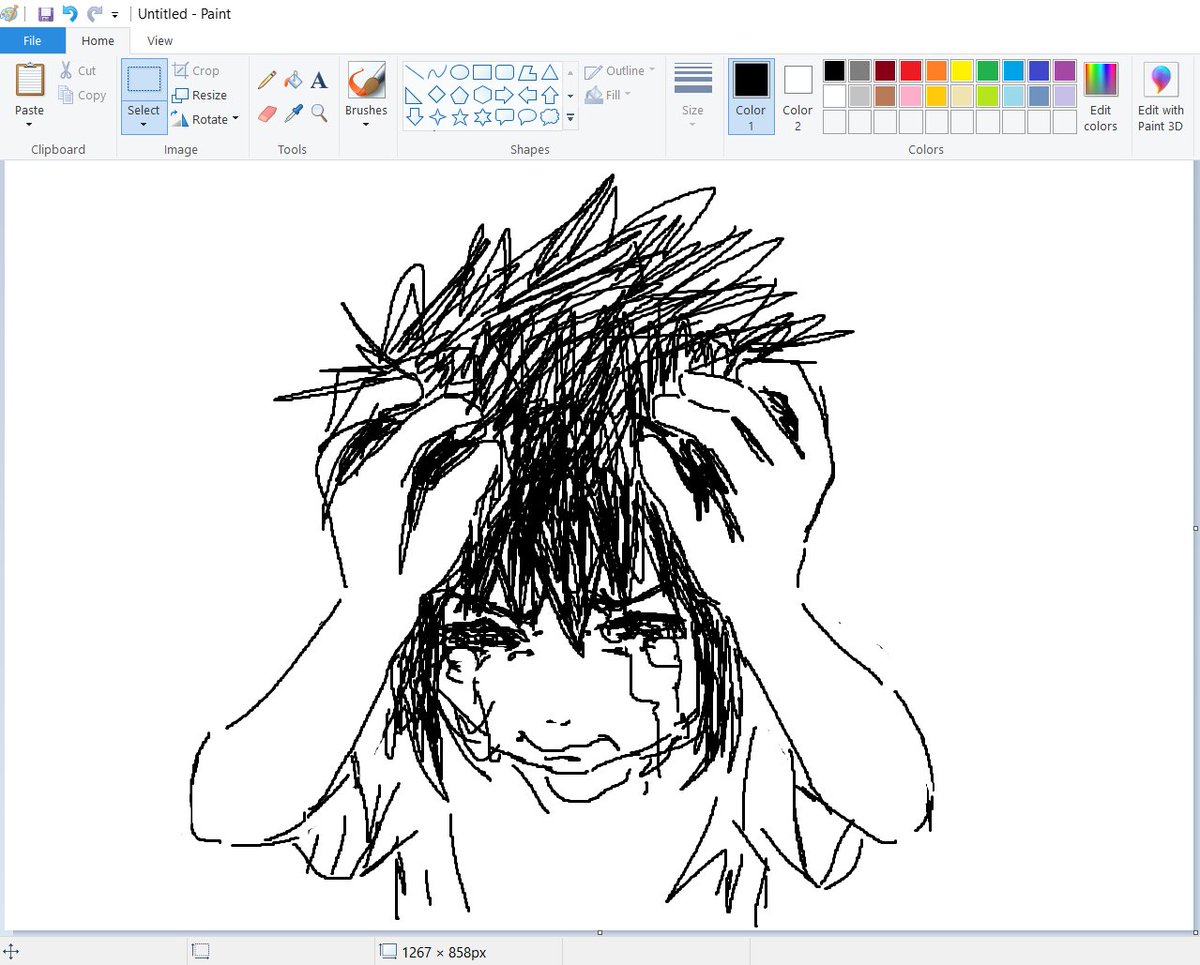Open the Edit colors dialog
This screenshot has height=965, width=1200.
click(1100, 96)
